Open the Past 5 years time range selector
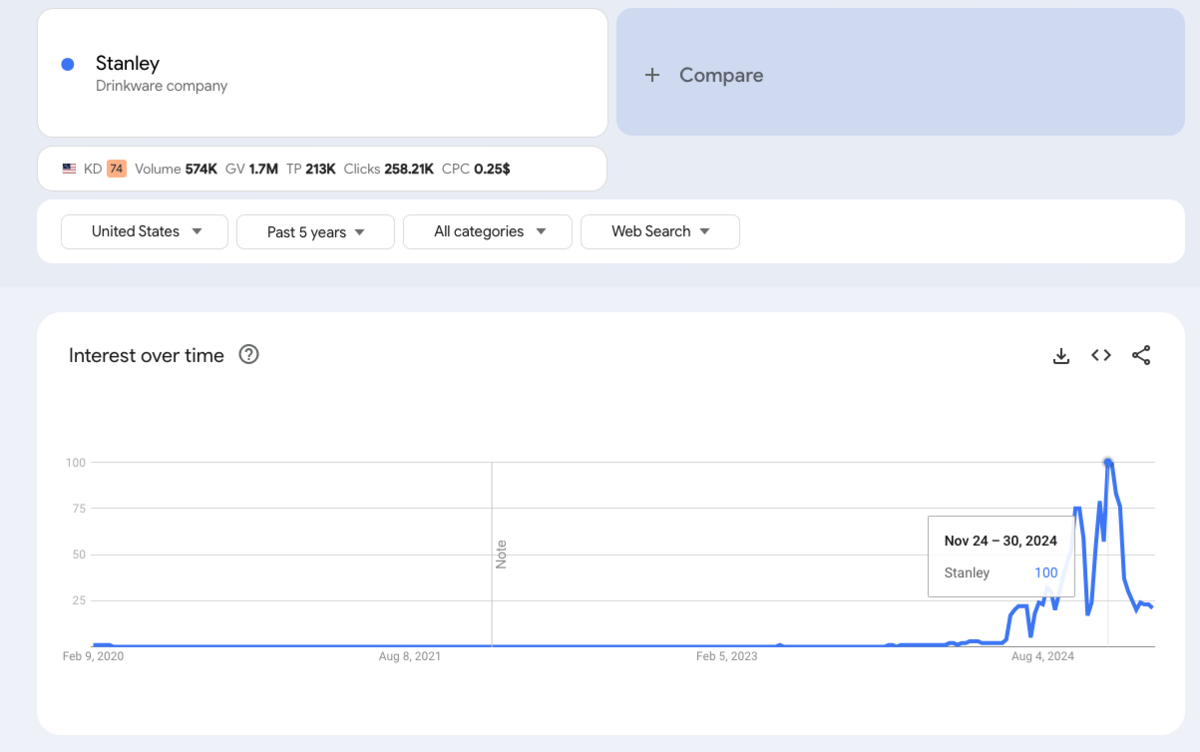 click(x=315, y=231)
